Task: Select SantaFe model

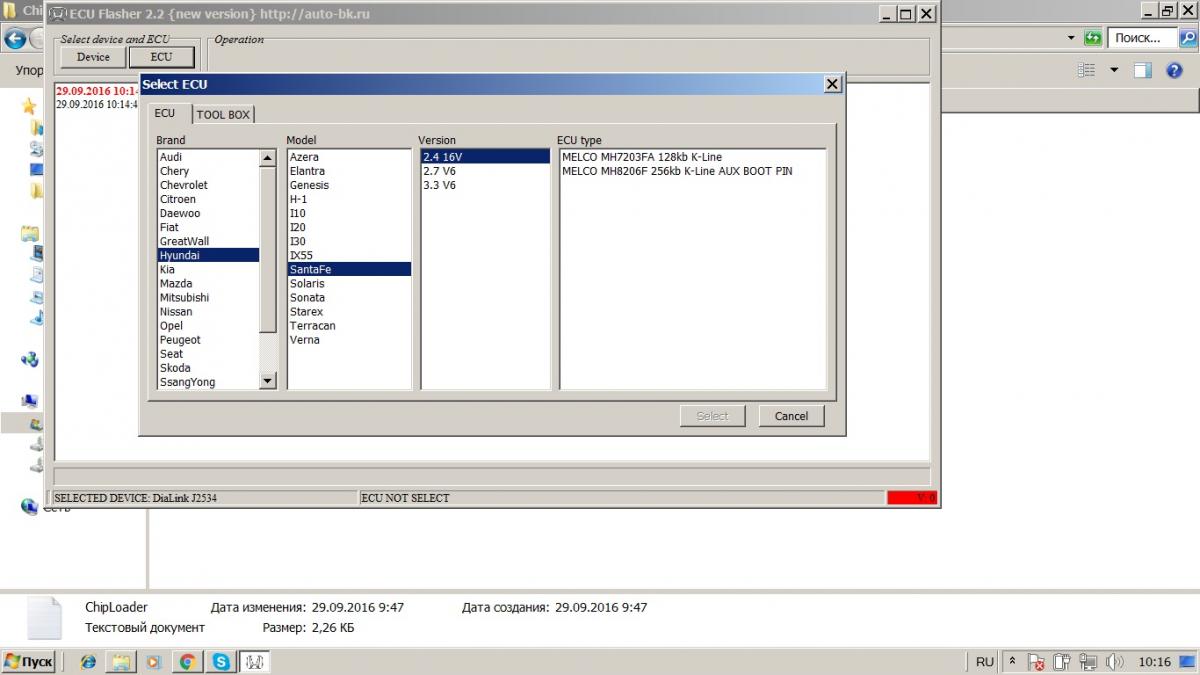Action: pos(349,269)
